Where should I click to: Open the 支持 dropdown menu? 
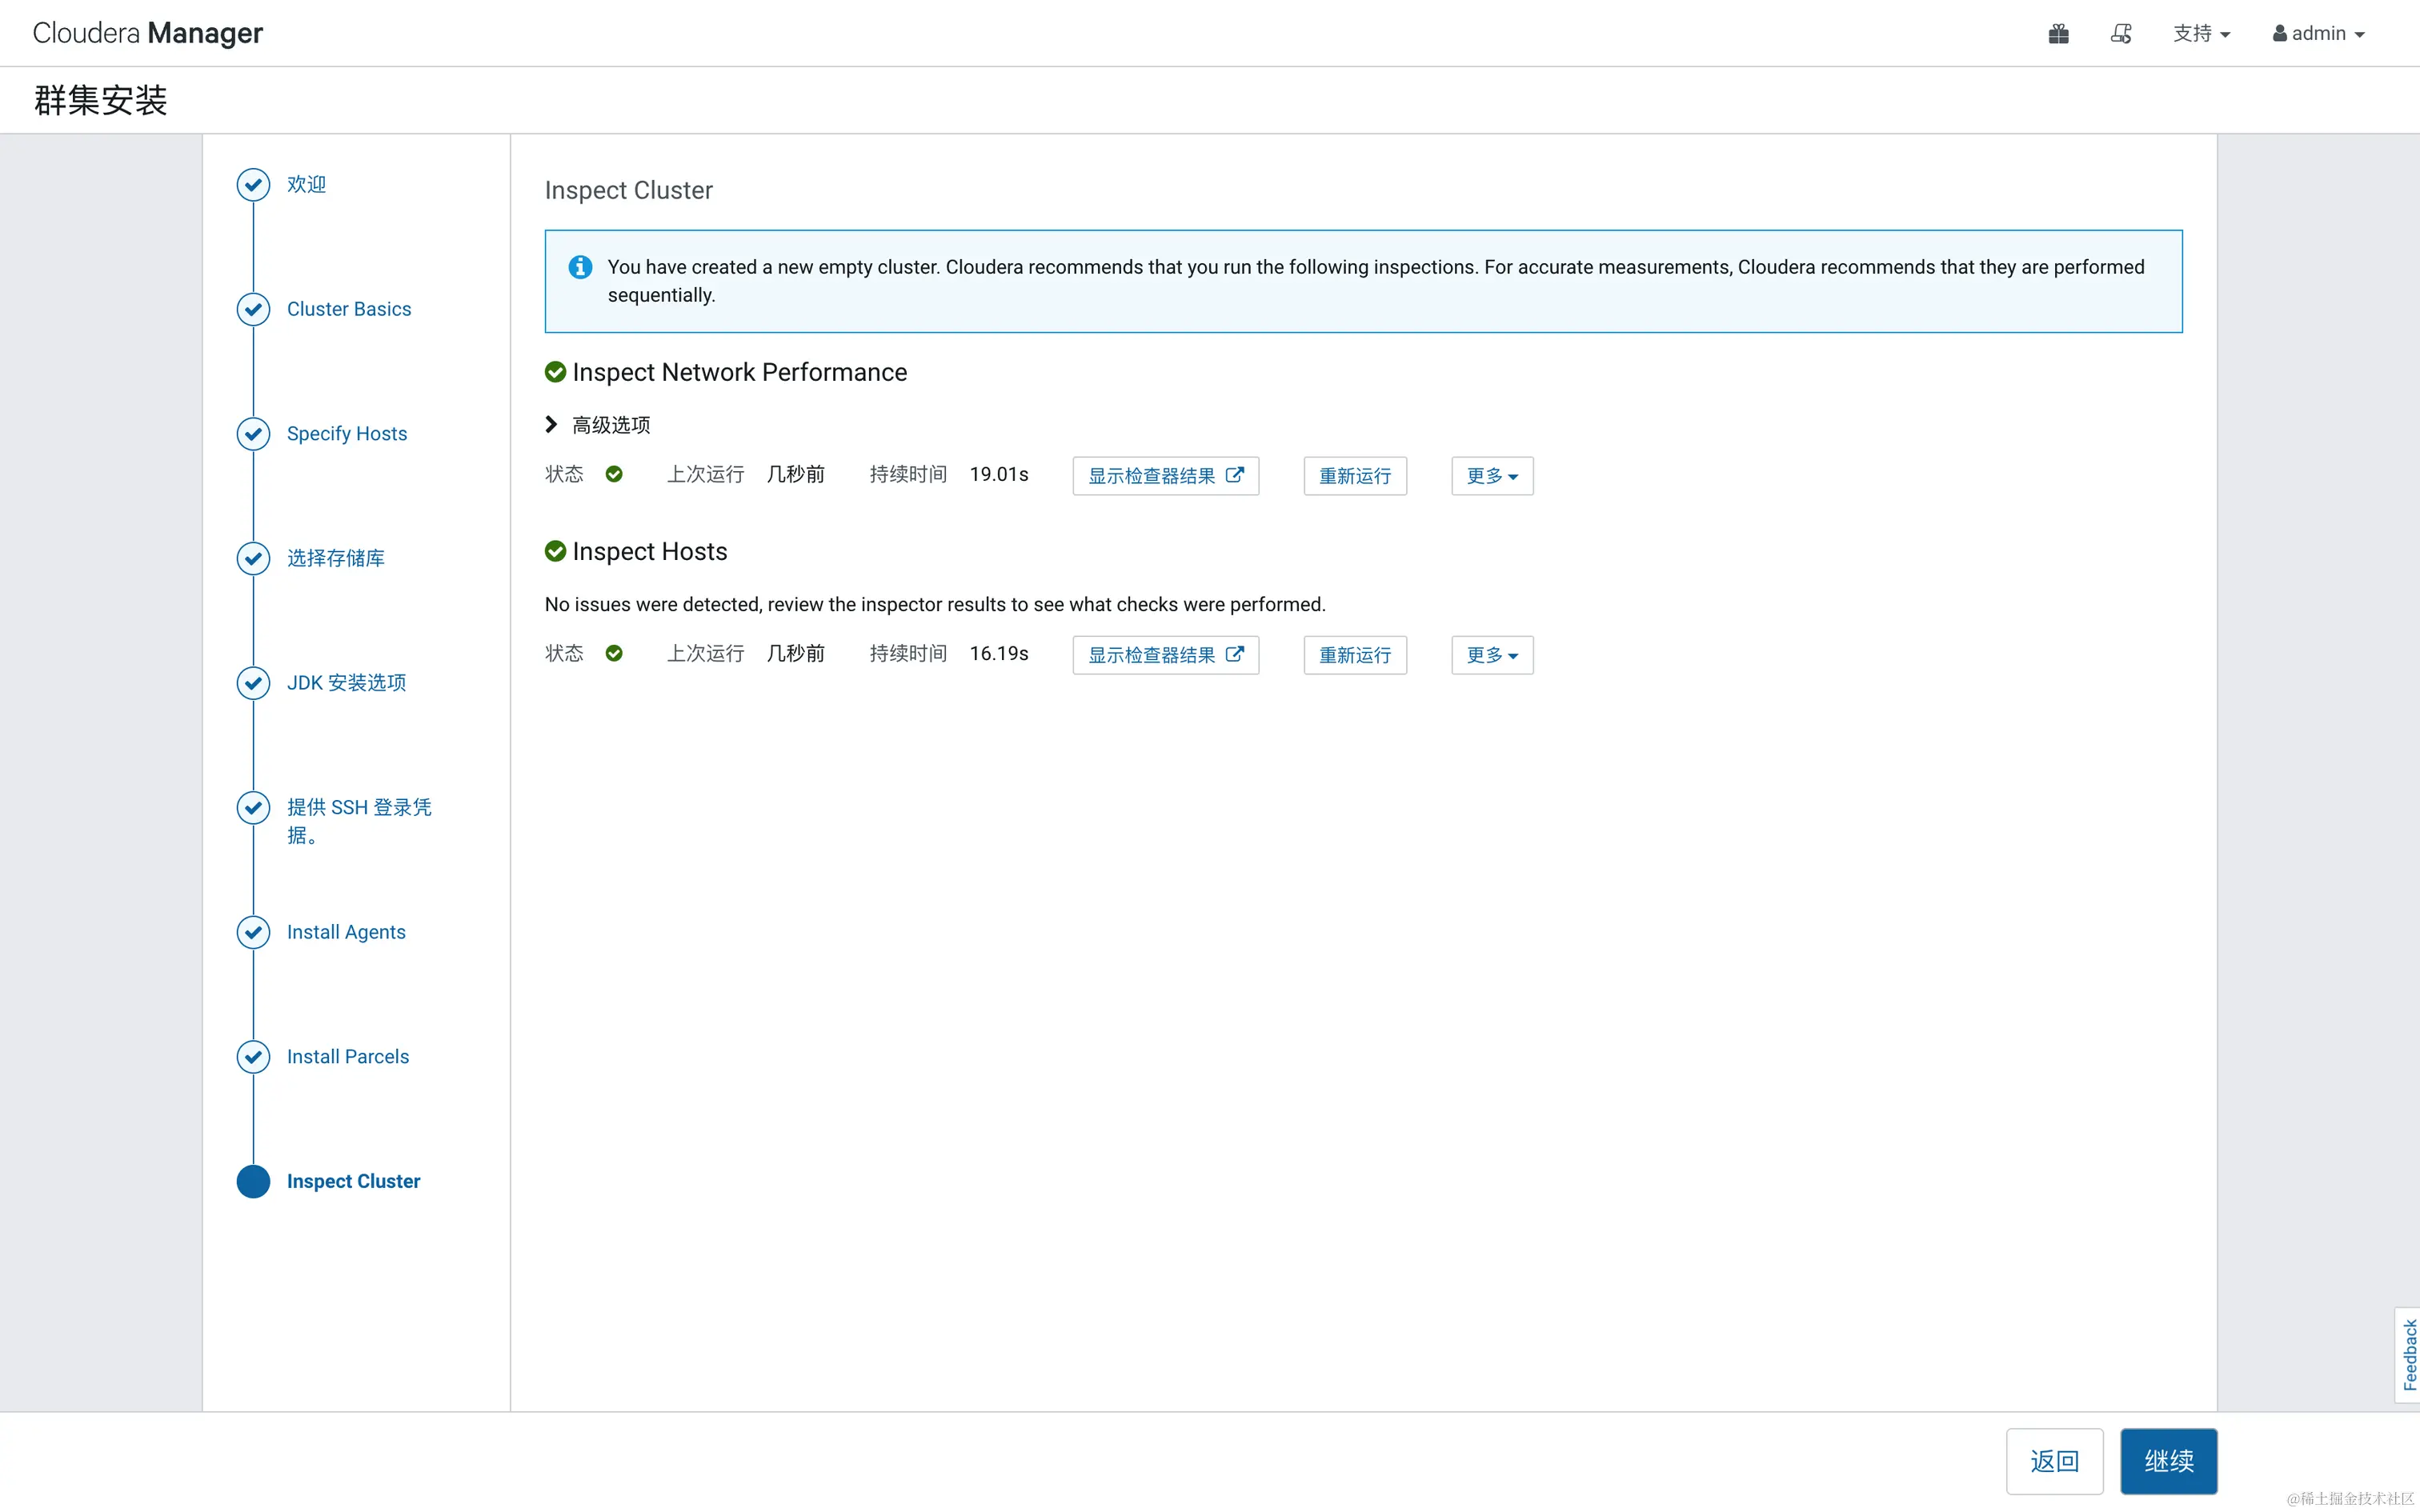click(x=2201, y=34)
